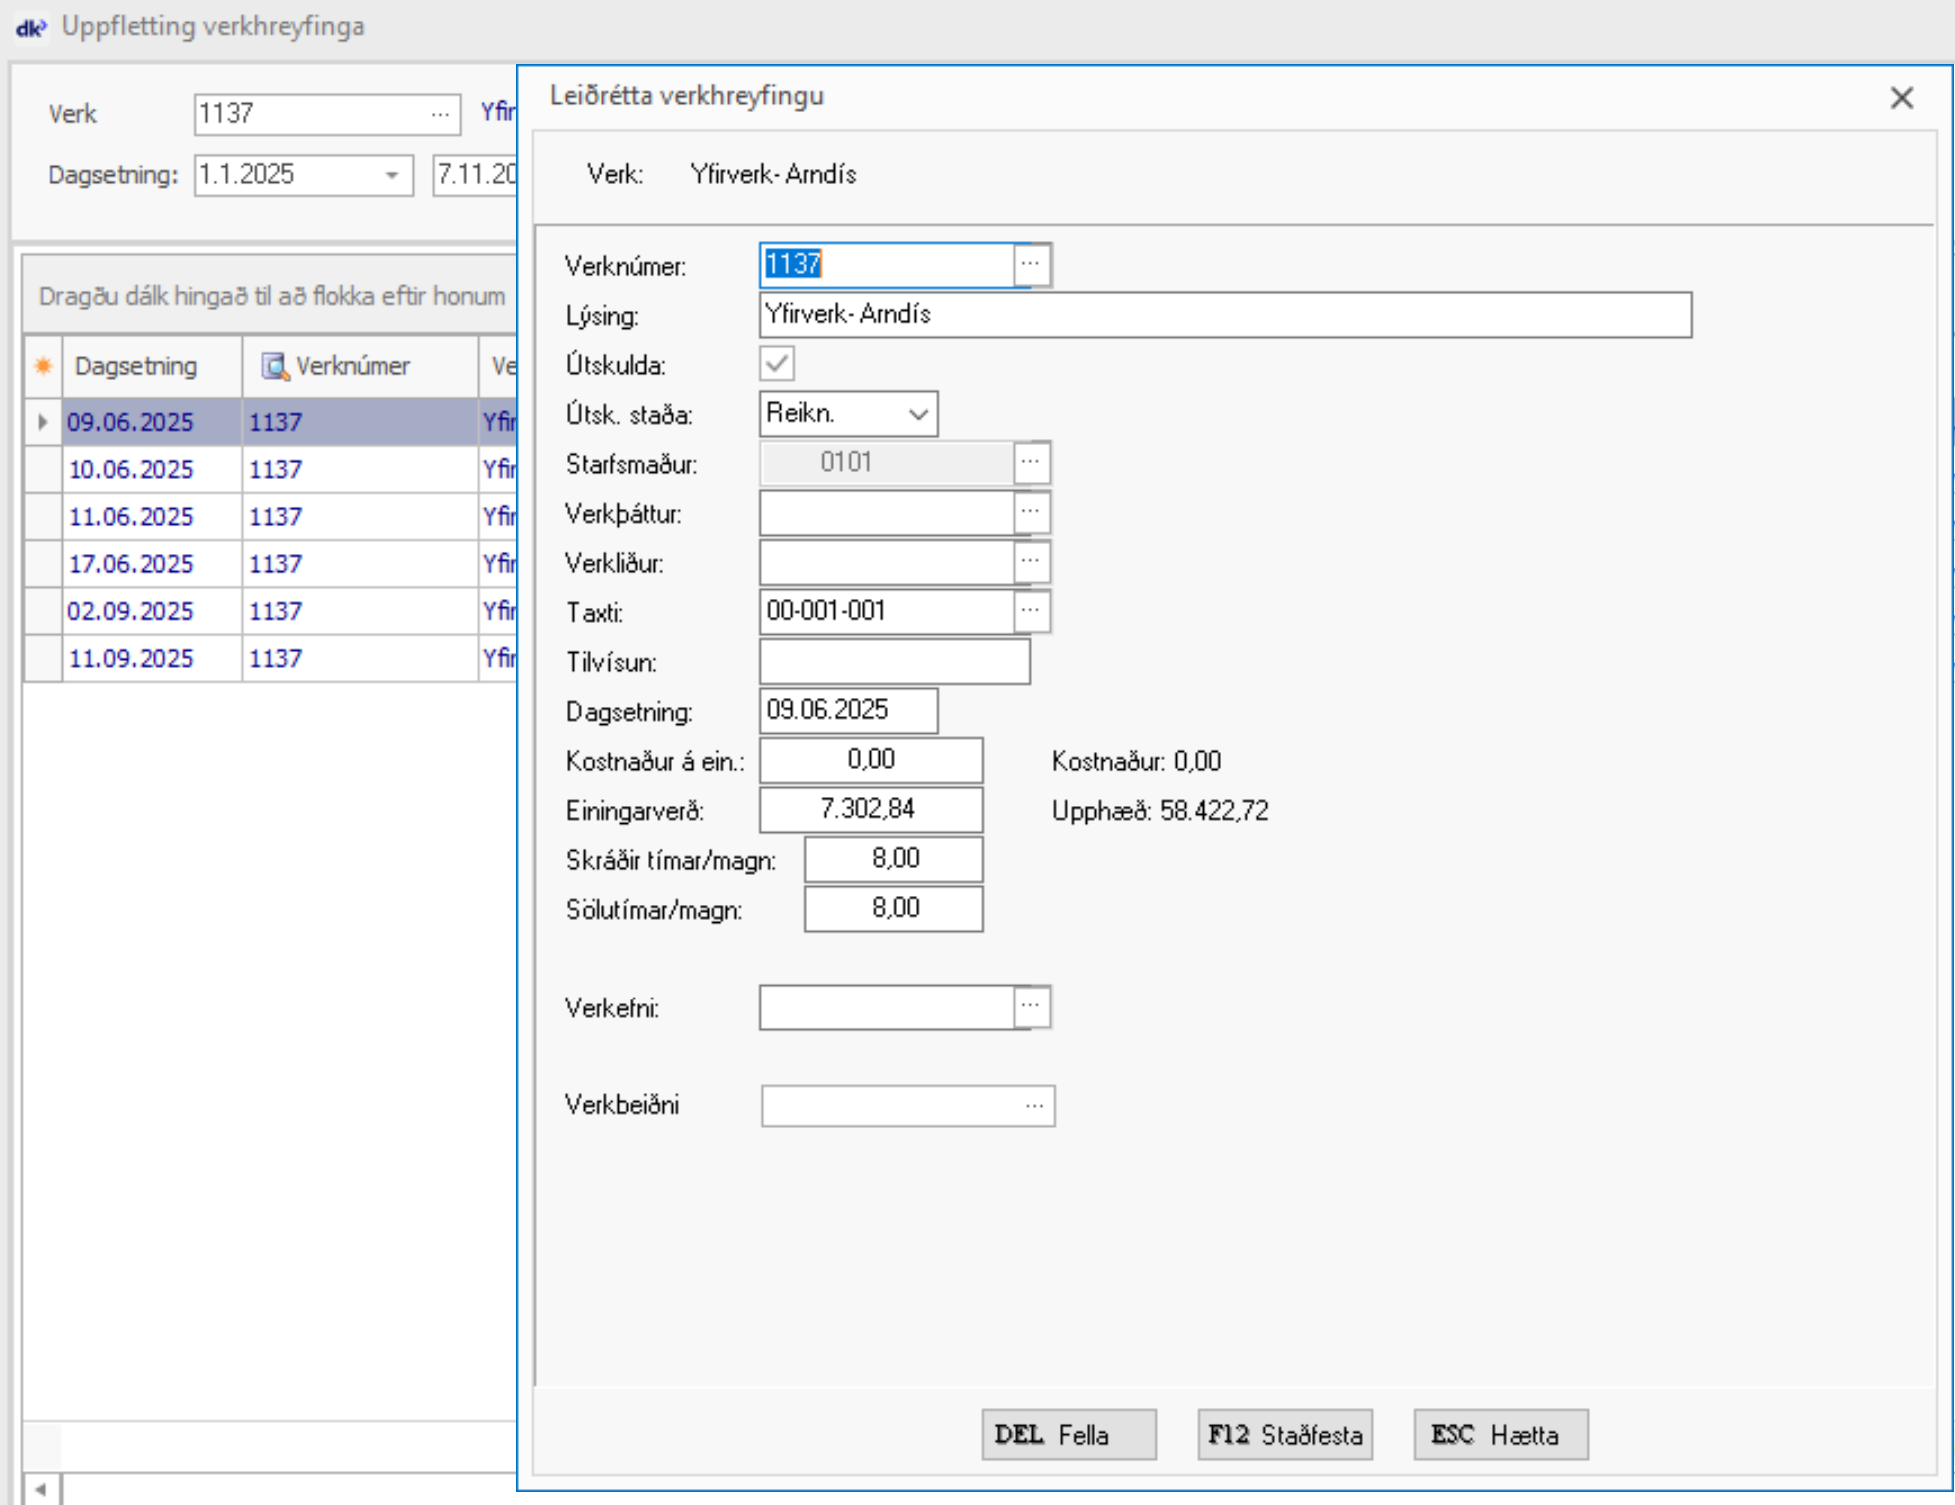
Task: Click the ESC Hætta button
Action: click(1499, 1435)
